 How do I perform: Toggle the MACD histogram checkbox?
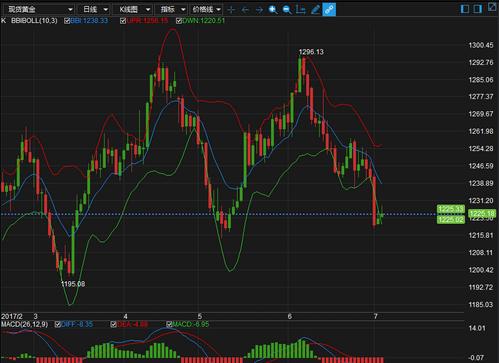click(169, 324)
